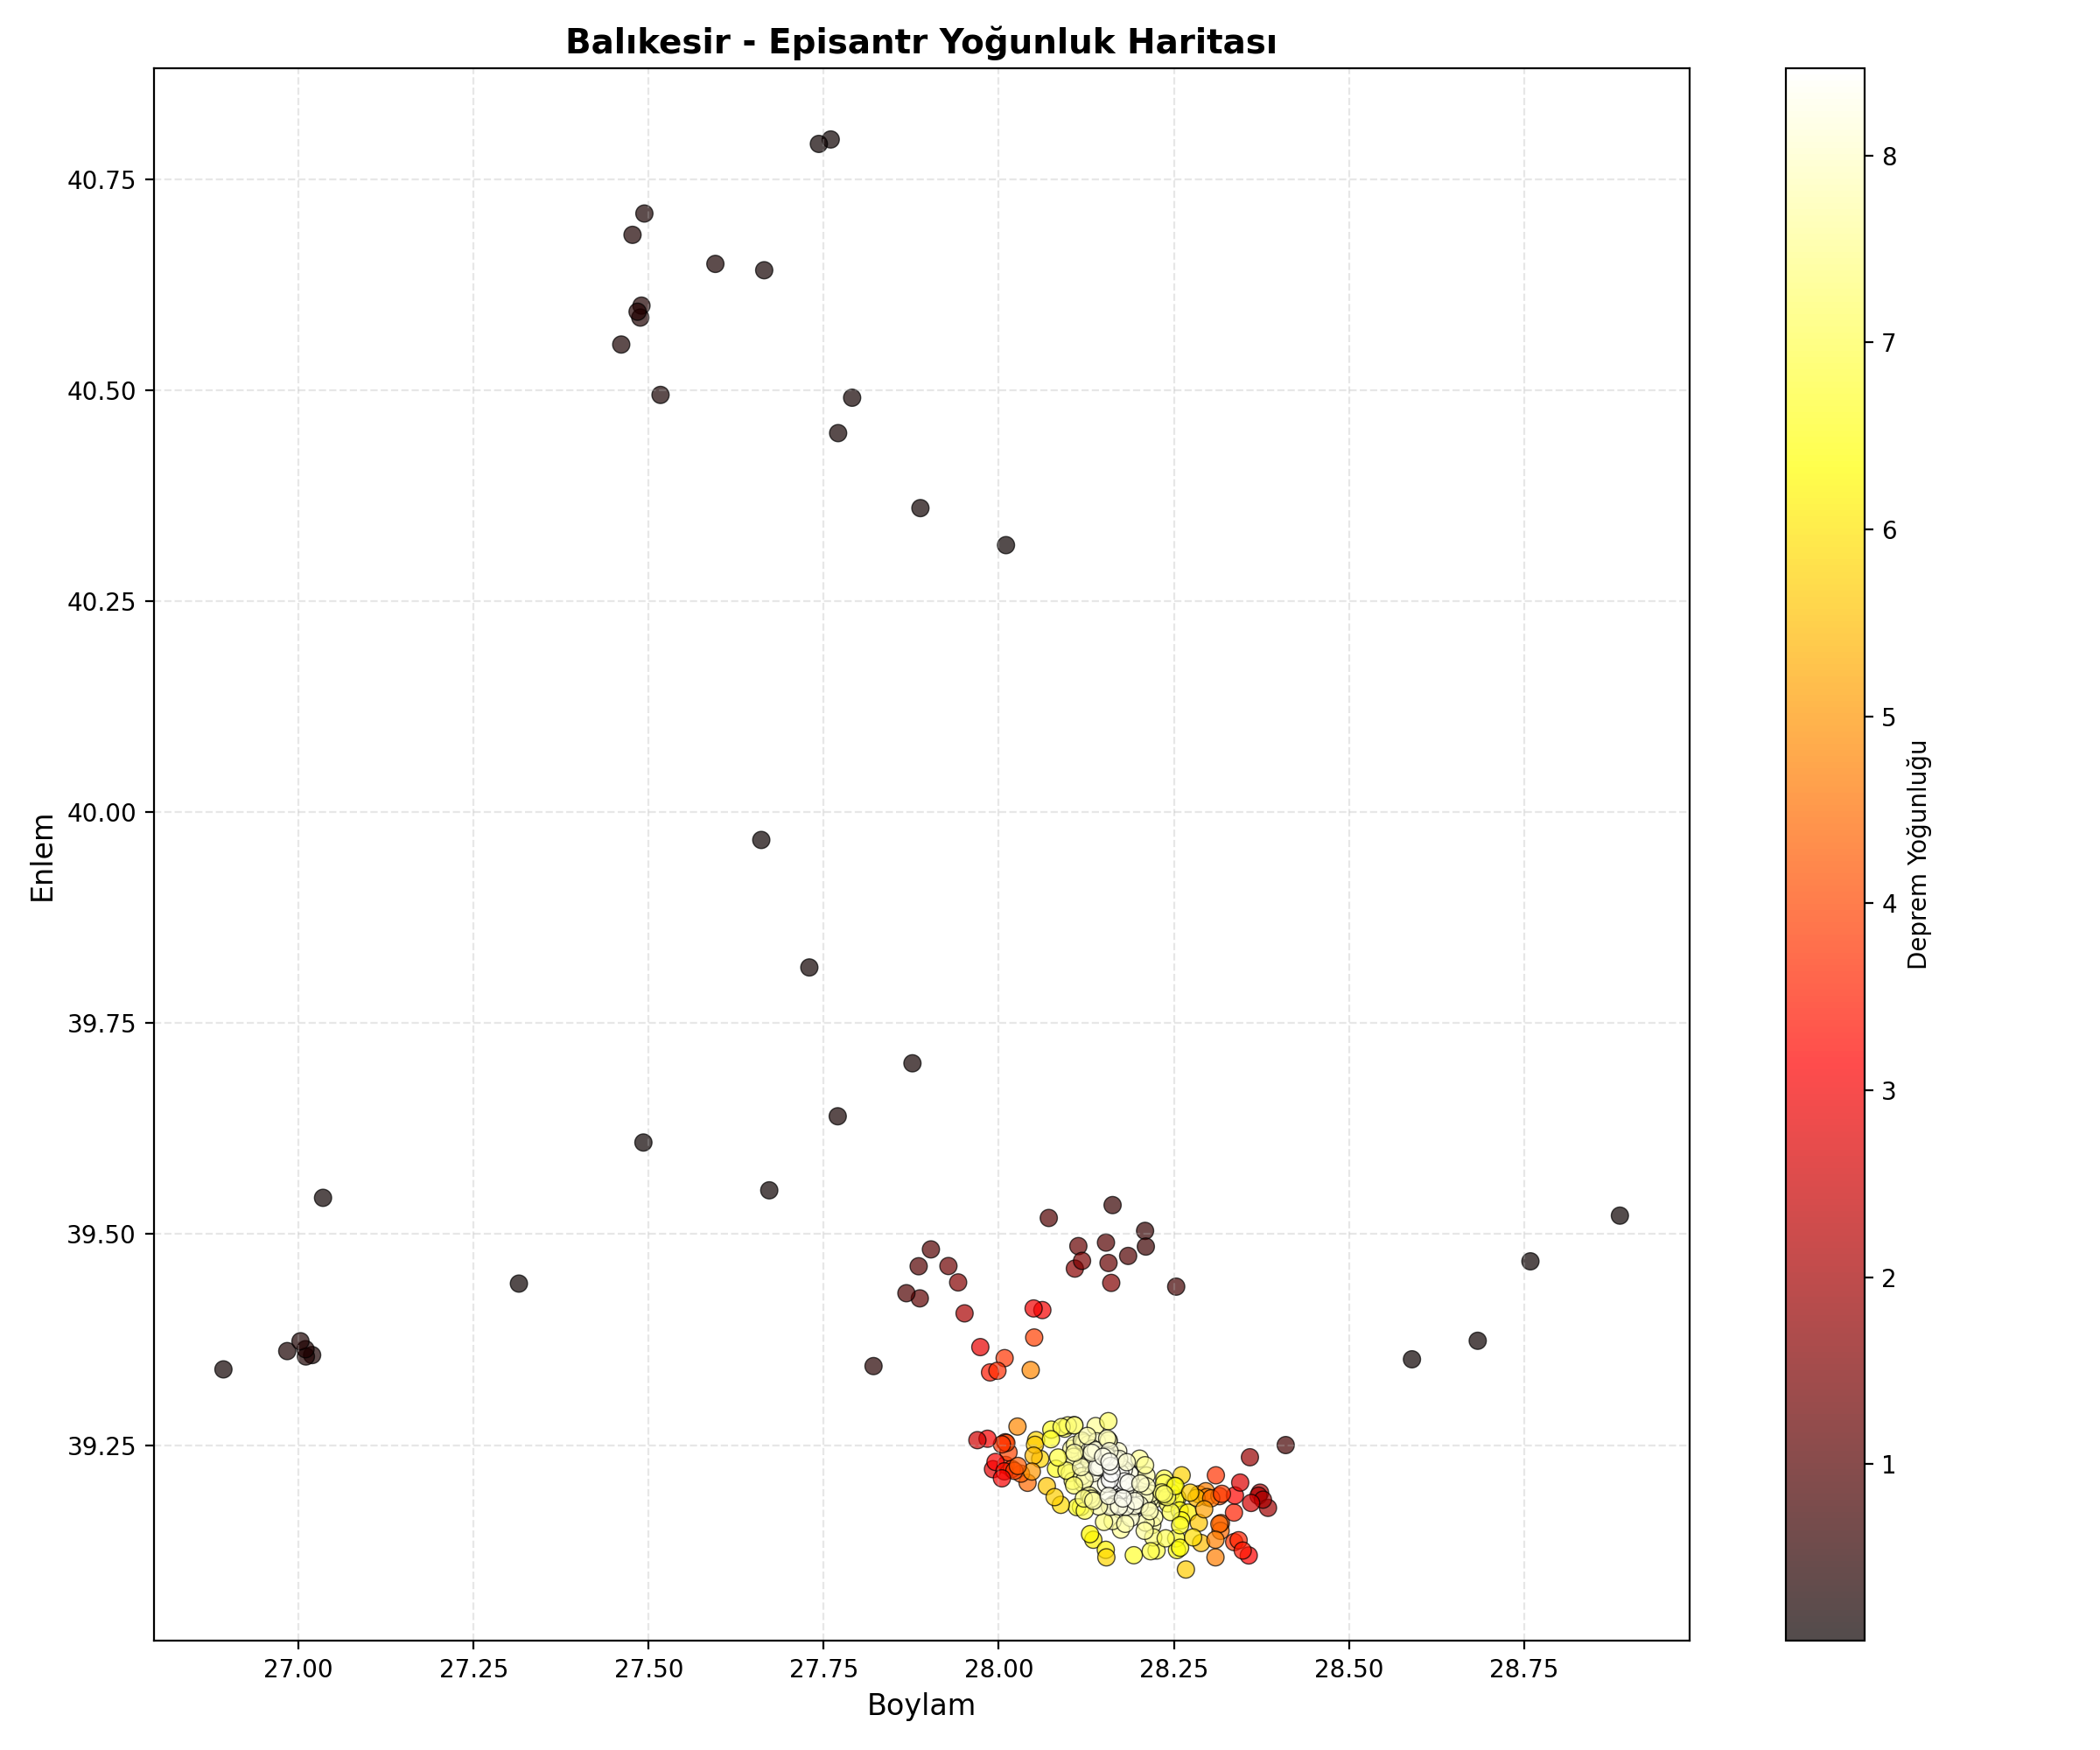The width and height of the screenshot is (2100, 1750).
Task: Click the y-axis tick label "39.25"
Action: (x=100, y=1446)
